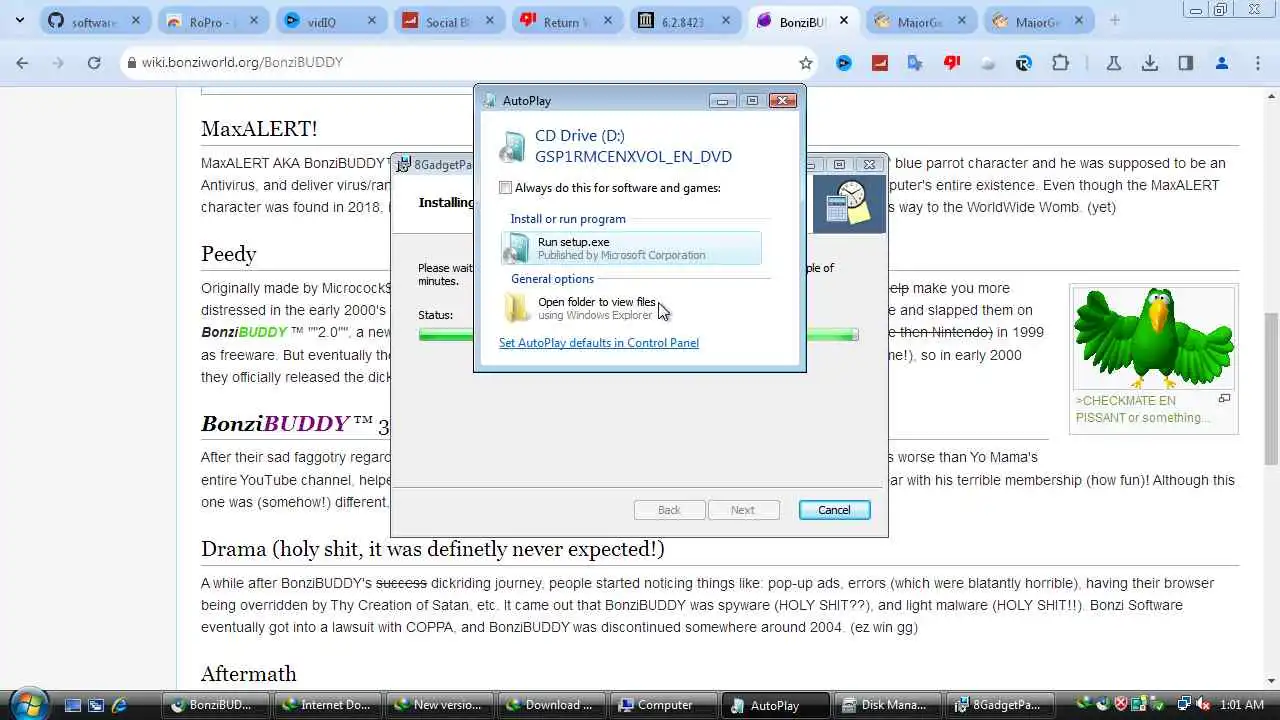
Task: Switch to the RoPro tab
Action: click(213, 22)
